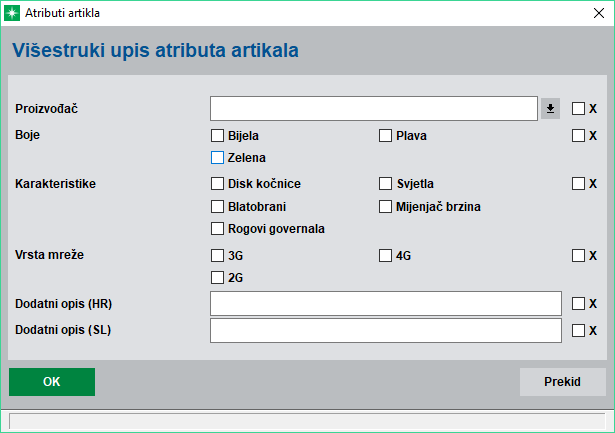Toggle the Svjetla checkbox
Image resolution: width=615 pixels, height=433 pixels.
(385, 184)
